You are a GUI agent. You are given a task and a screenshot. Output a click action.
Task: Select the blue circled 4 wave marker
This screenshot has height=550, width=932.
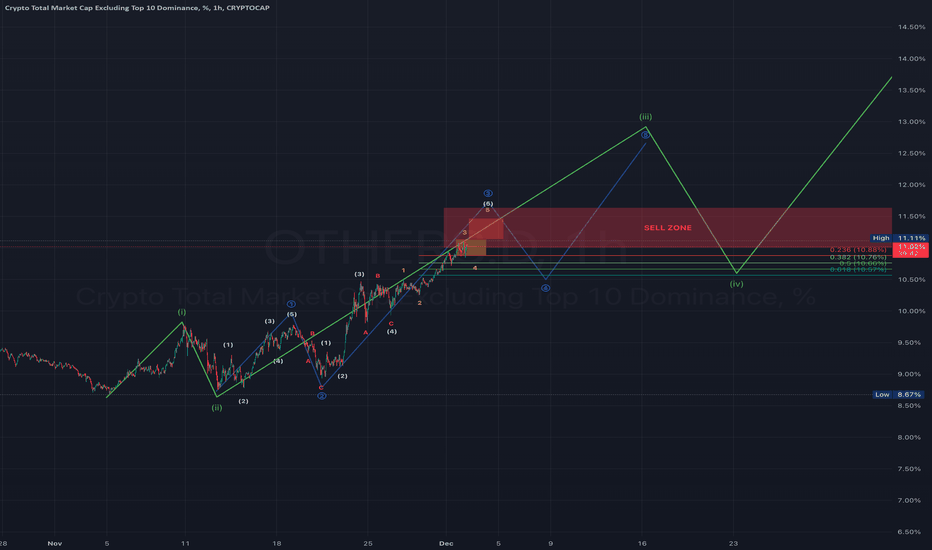point(546,288)
